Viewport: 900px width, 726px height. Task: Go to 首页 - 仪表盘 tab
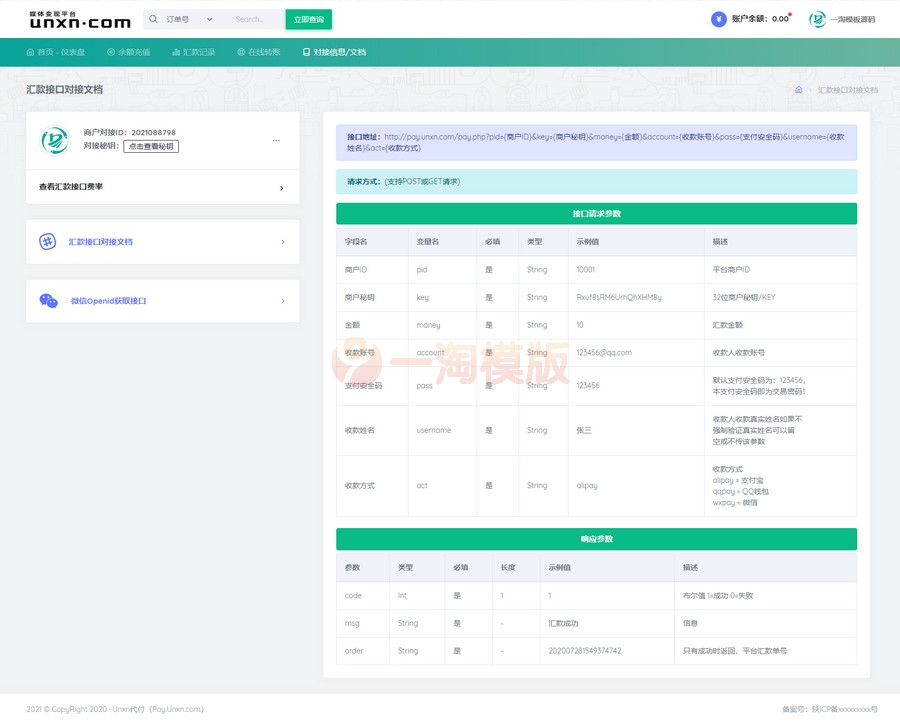point(56,52)
